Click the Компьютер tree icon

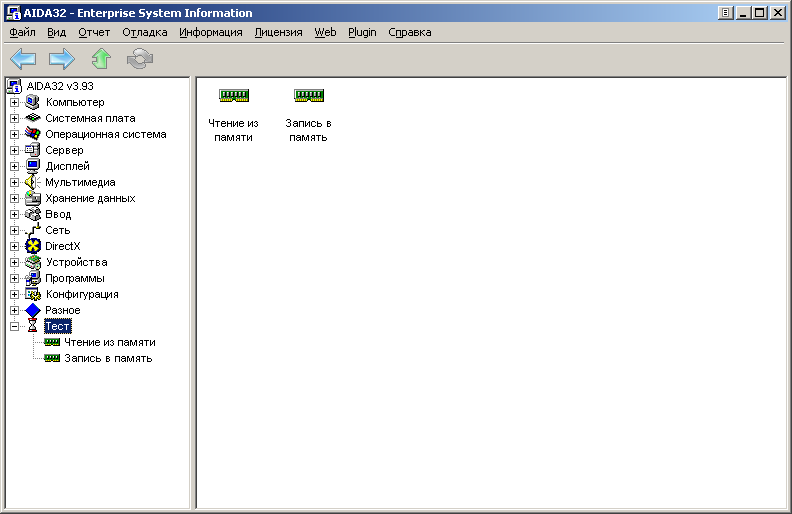[x=33, y=102]
